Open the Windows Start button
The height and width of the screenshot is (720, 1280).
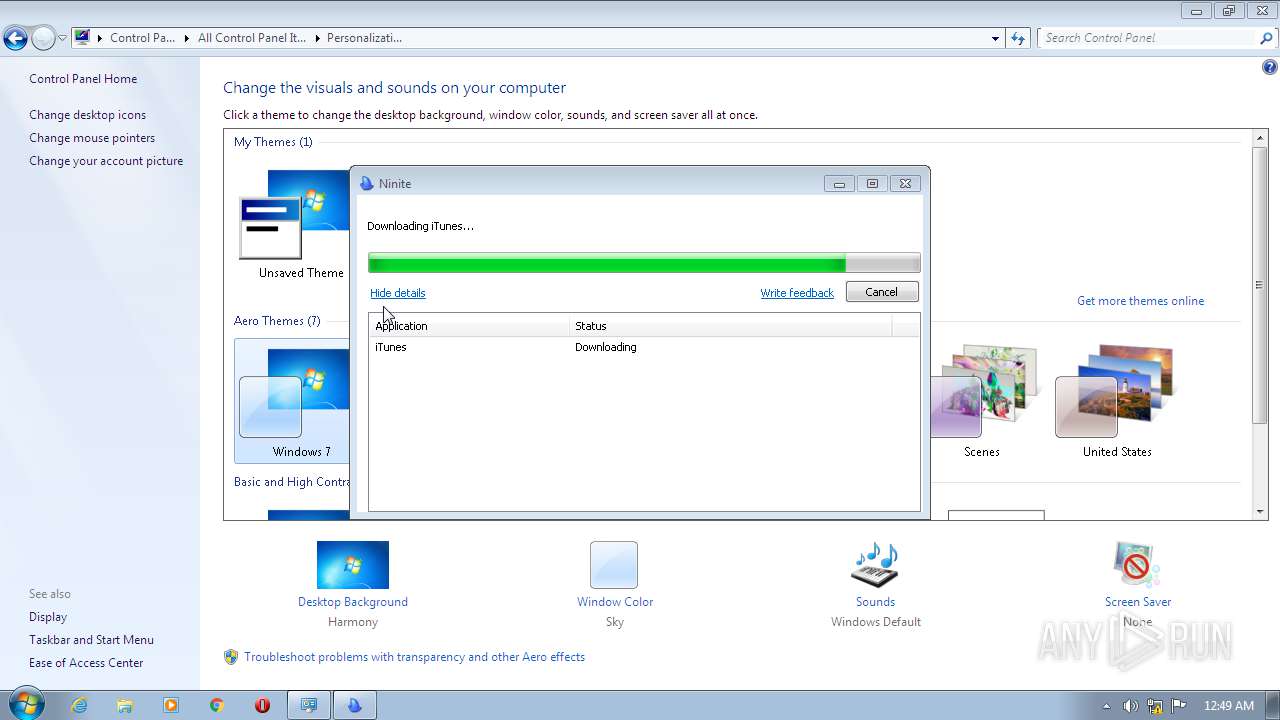pos(26,704)
